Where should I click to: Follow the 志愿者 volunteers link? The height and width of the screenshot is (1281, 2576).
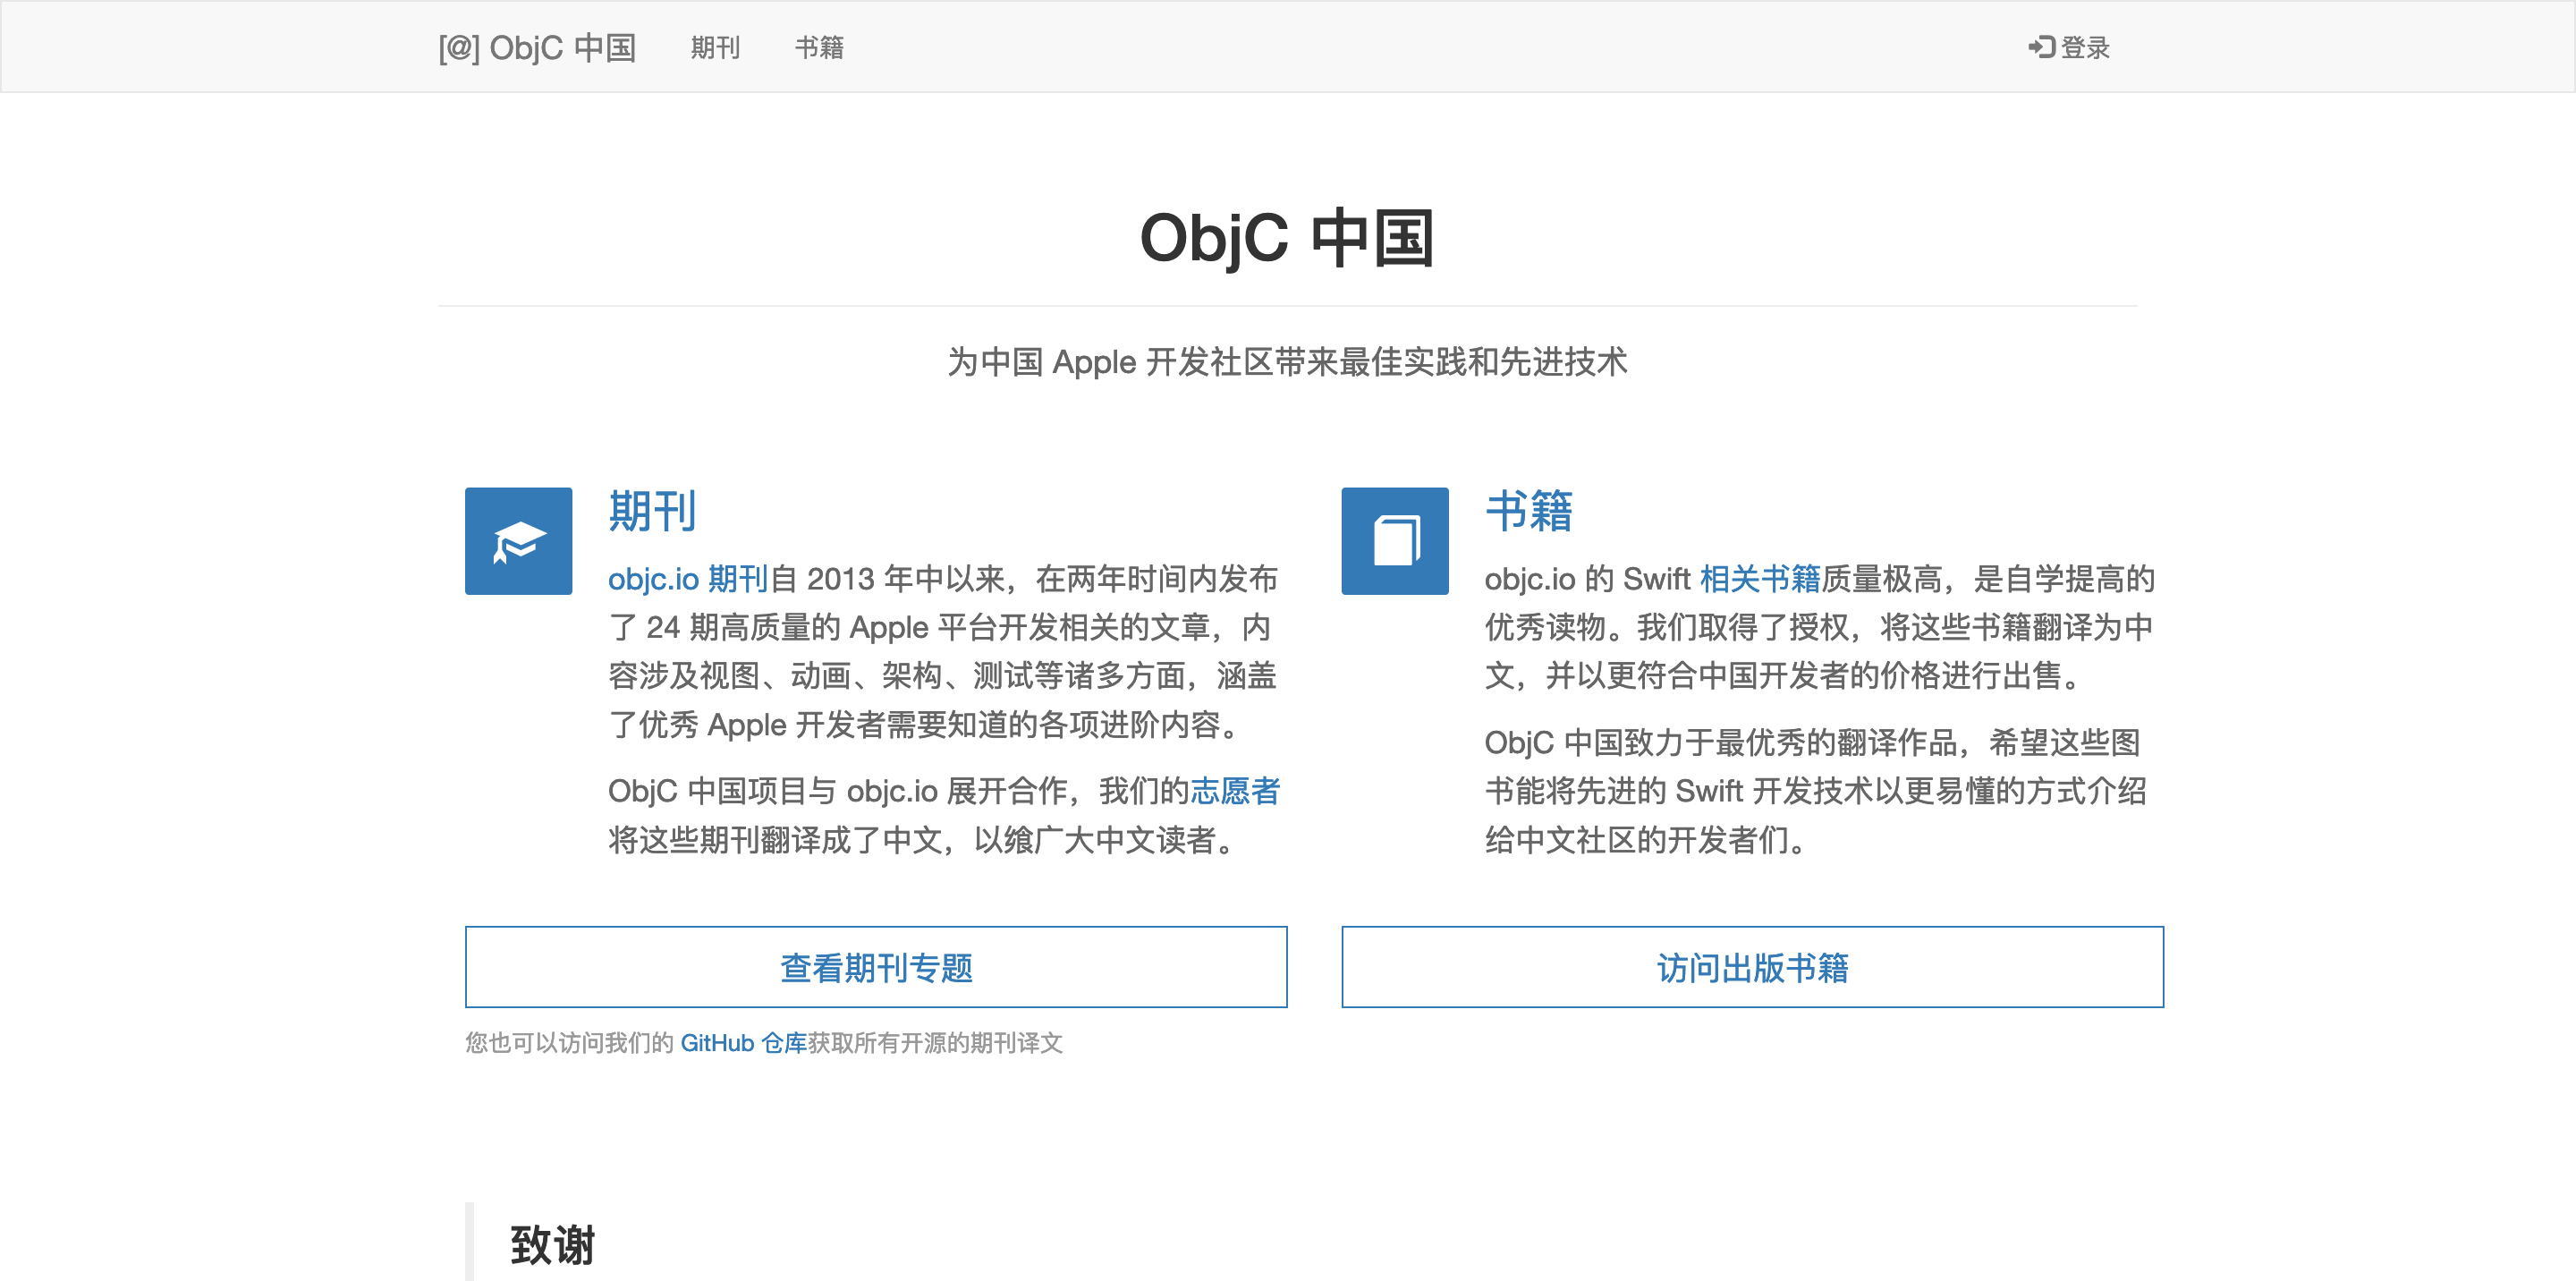(1234, 791)
